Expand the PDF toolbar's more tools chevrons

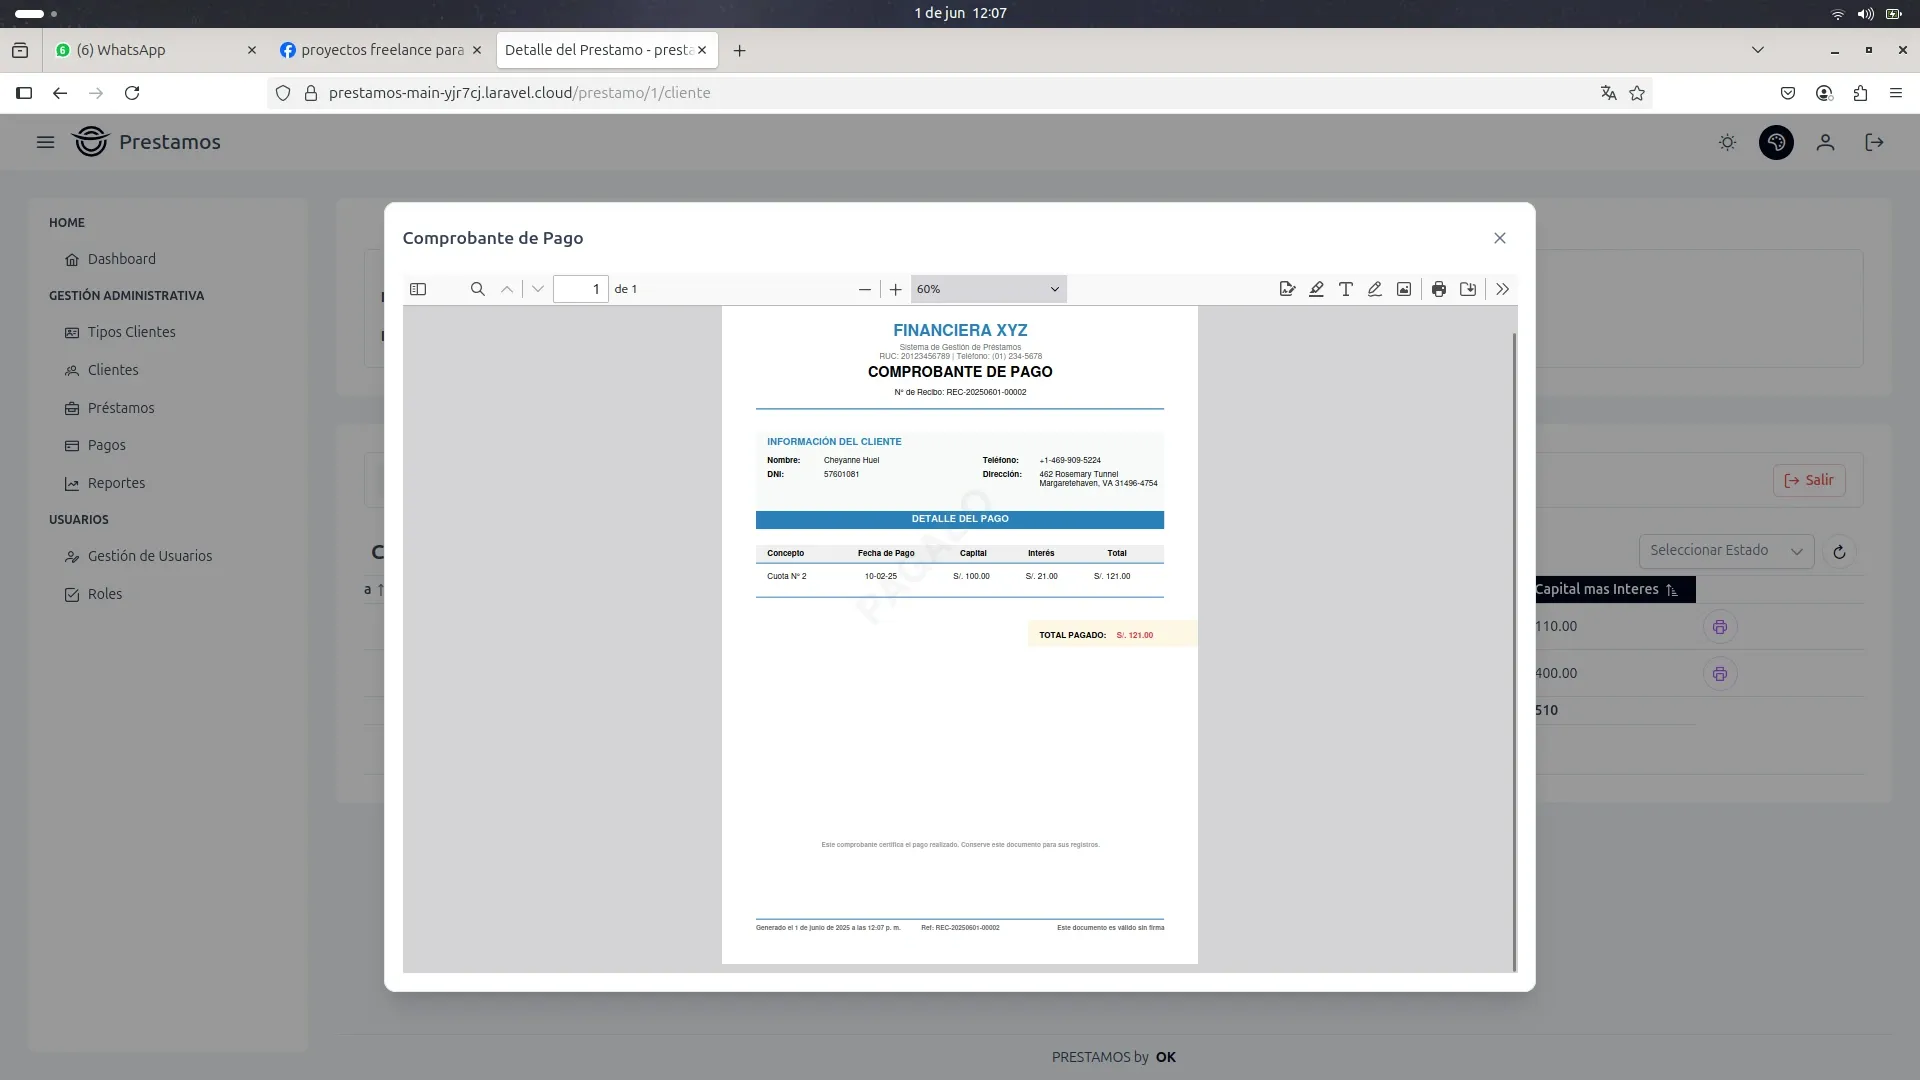(x=1502, y=289)
